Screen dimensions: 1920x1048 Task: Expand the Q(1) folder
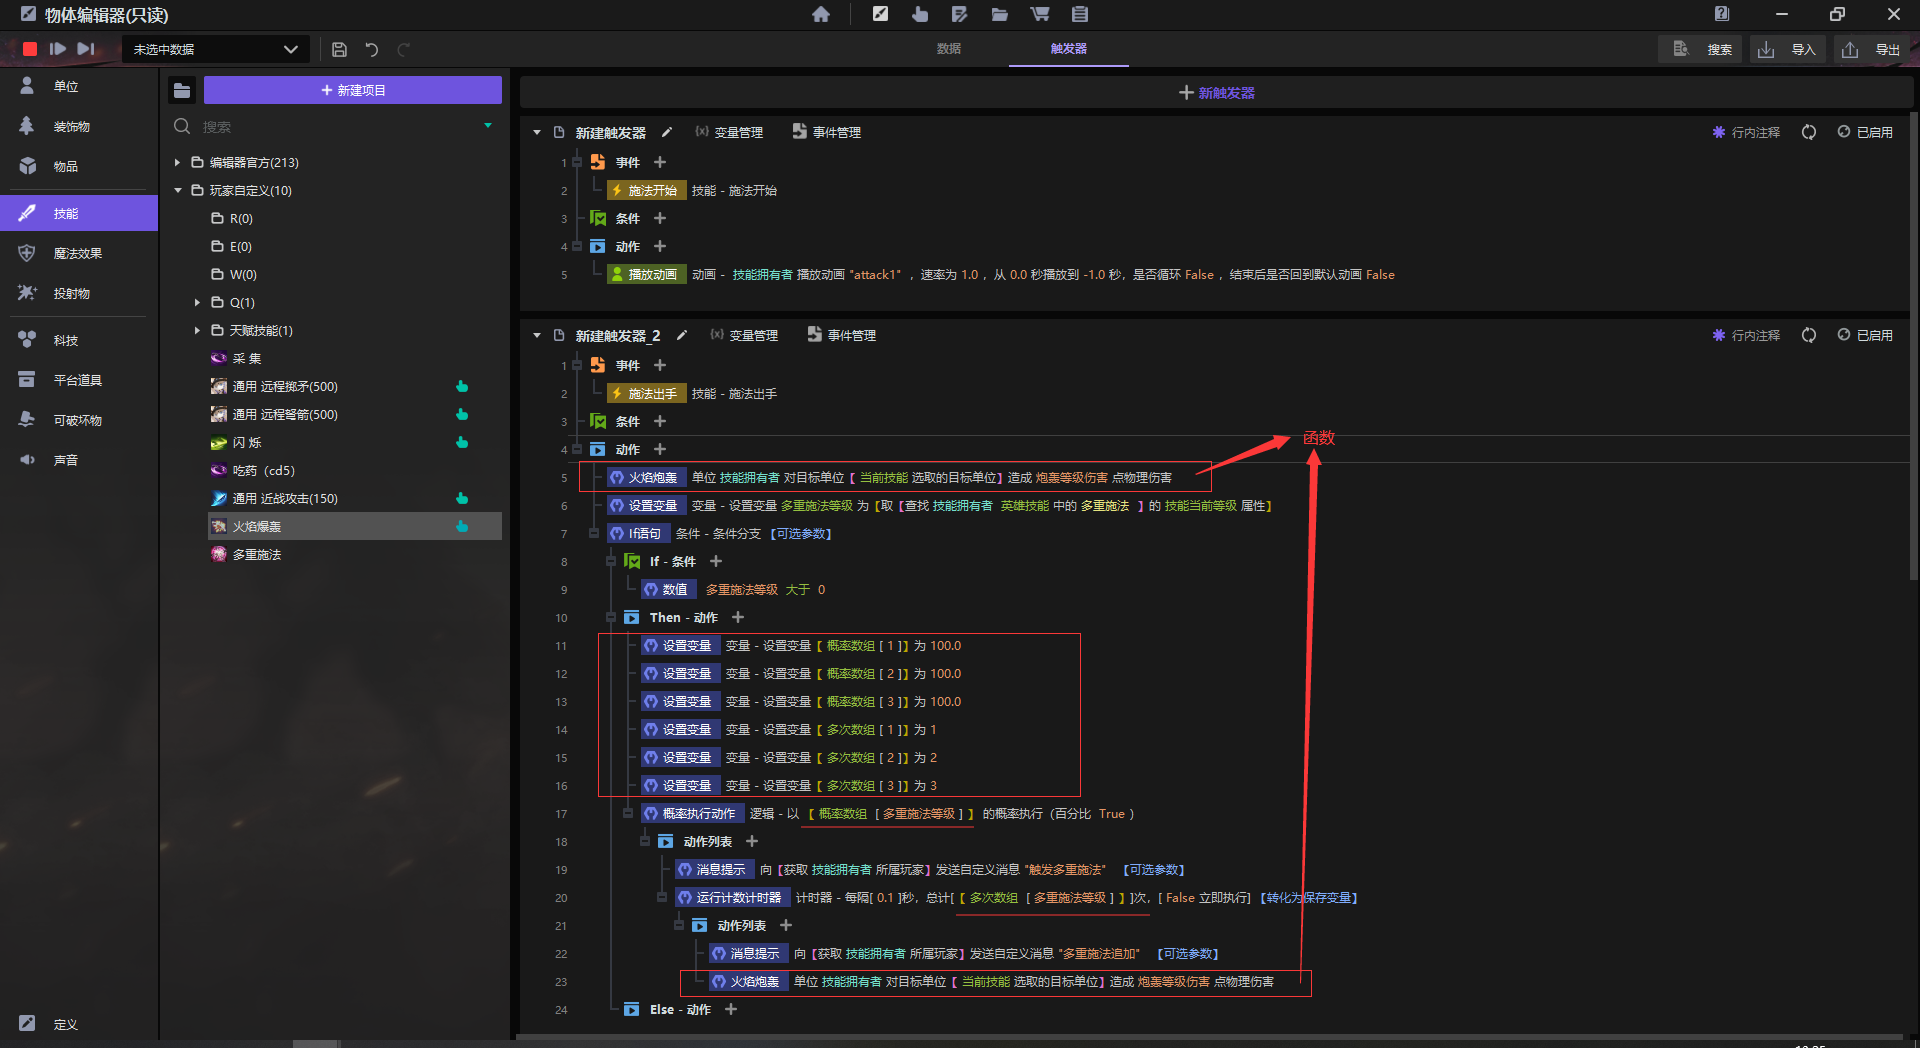click(x=198, y=302)
